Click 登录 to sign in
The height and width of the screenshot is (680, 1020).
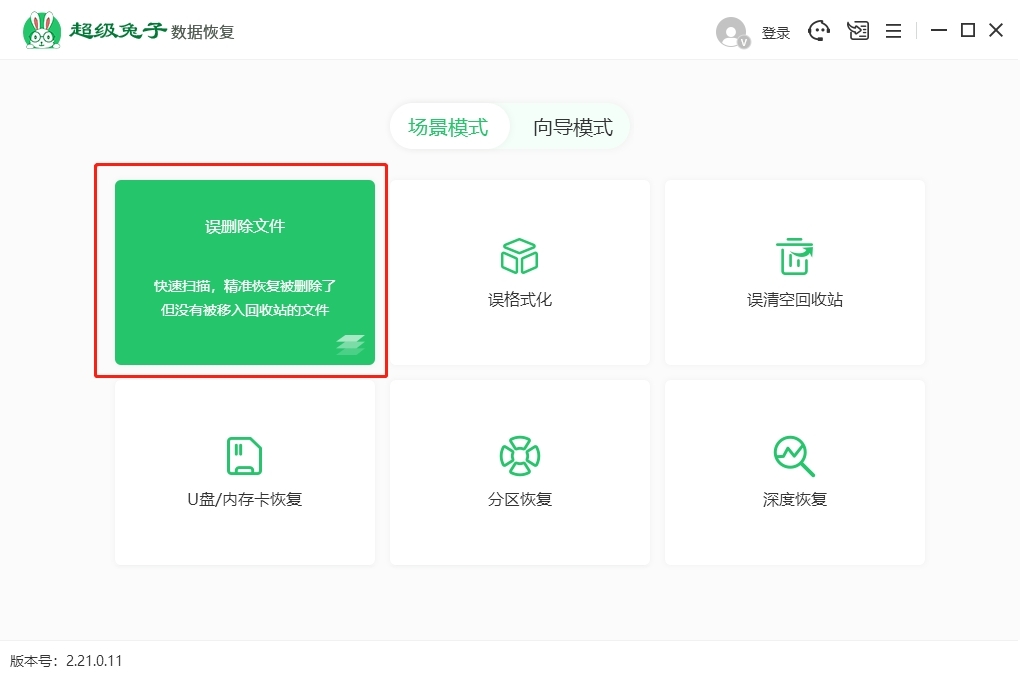777,31
